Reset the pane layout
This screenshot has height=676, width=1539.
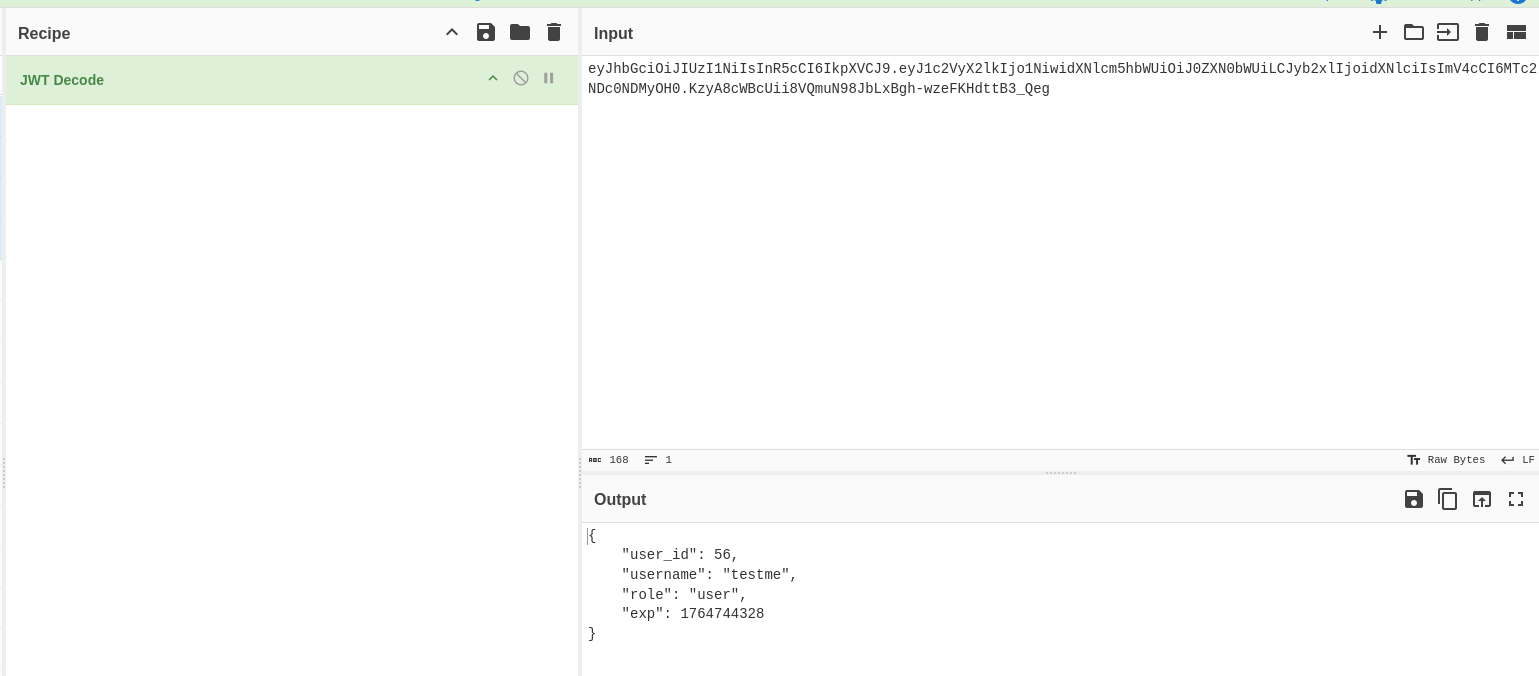coord(1516,32)
